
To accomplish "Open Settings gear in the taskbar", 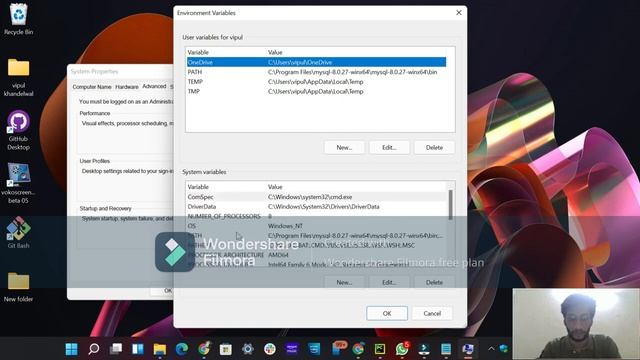I will tap(248, 349).
